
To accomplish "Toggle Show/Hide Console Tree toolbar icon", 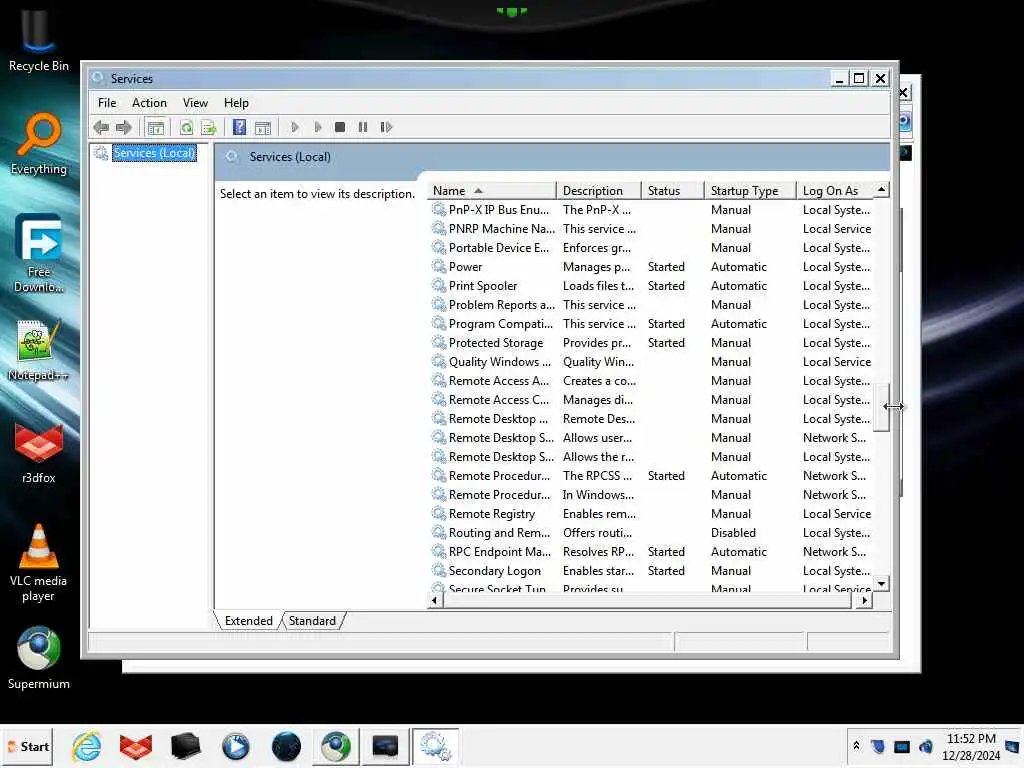I will pyautogui.click(x=155, y=127).
